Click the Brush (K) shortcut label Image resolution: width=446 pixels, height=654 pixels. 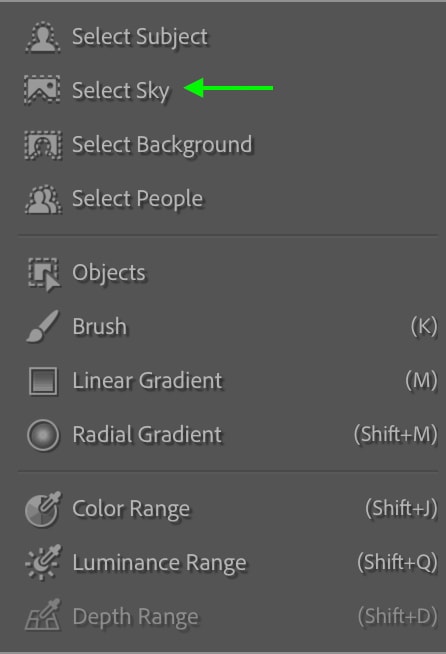(x=424, y=326)
